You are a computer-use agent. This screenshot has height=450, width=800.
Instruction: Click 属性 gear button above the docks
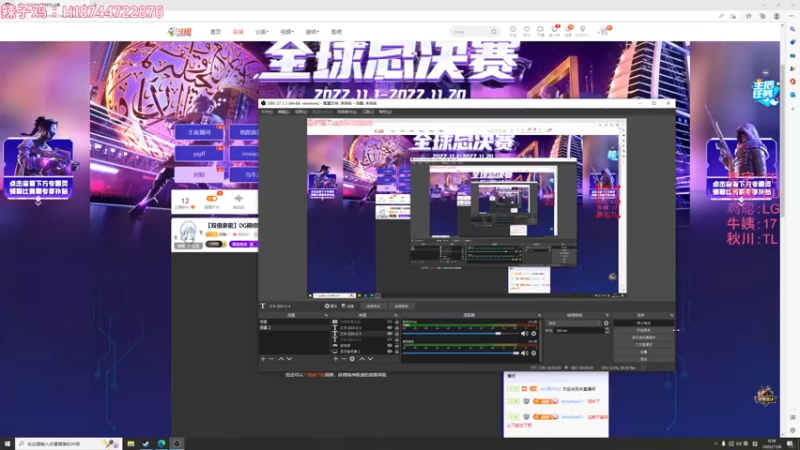(x=331, y=306)
